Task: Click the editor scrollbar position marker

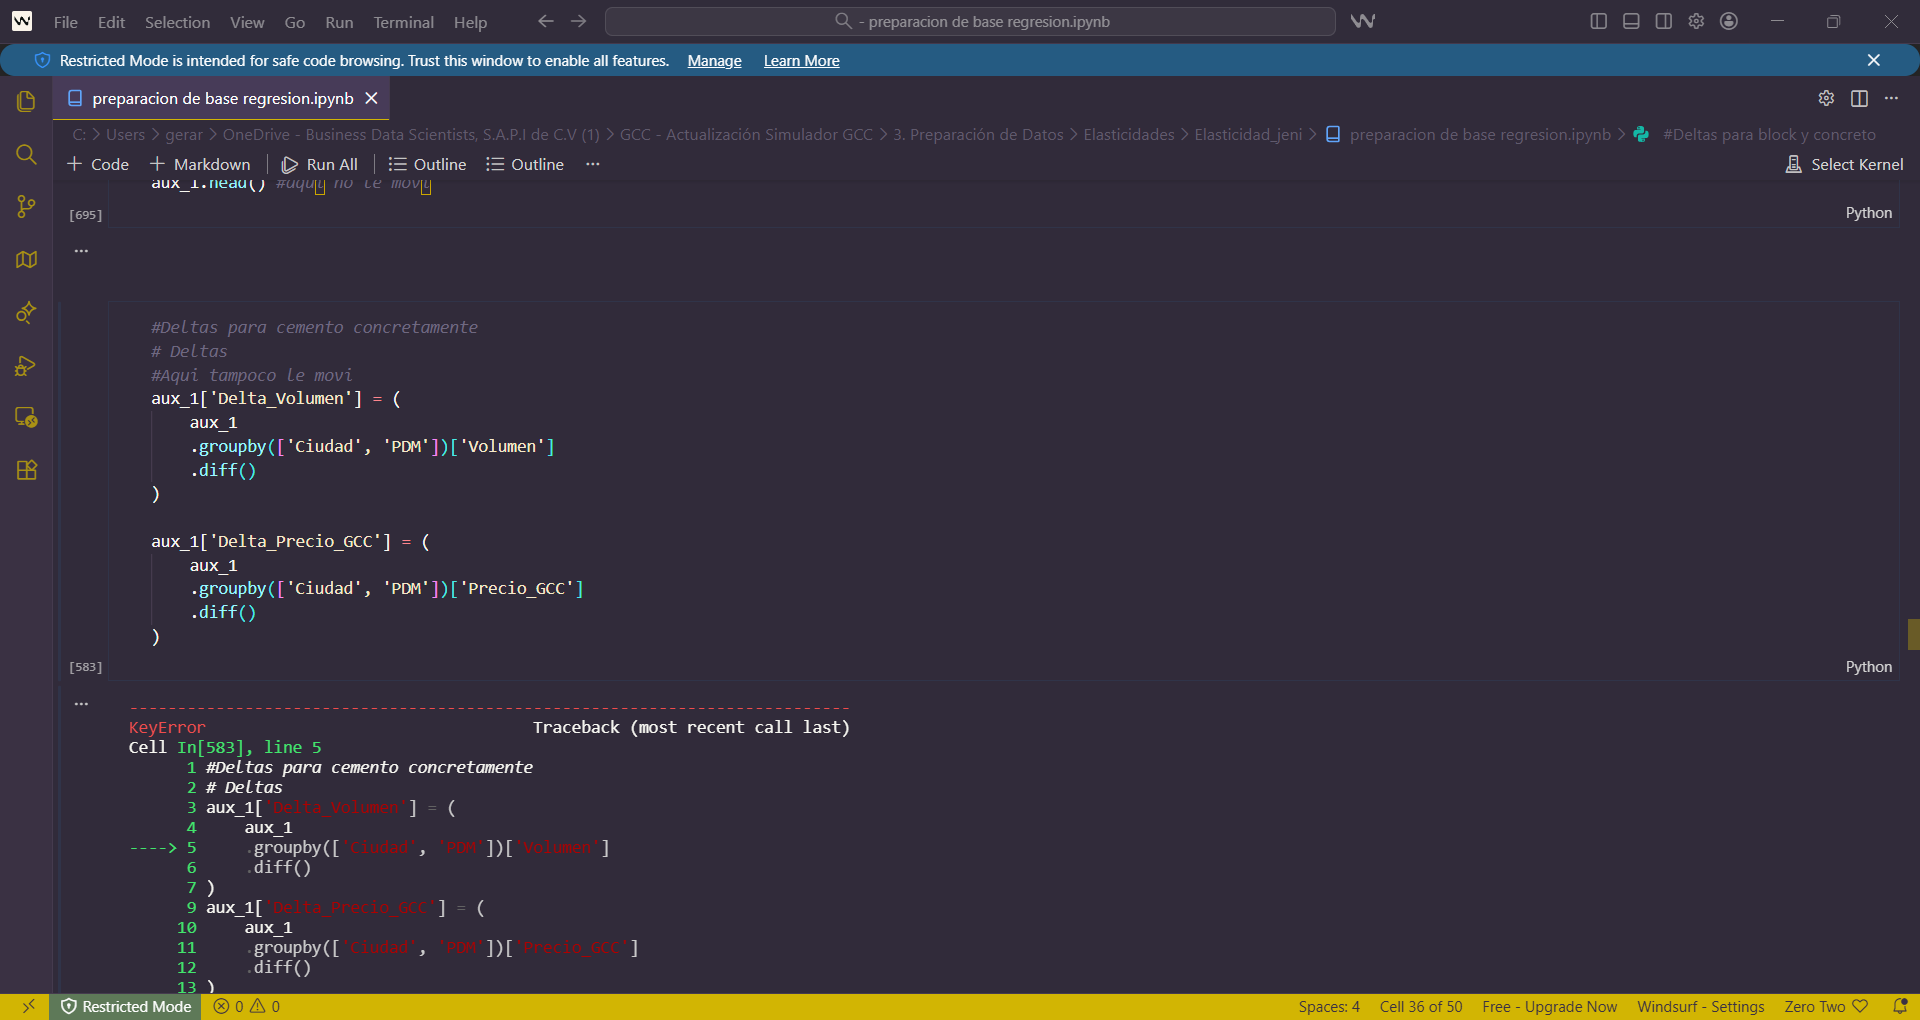Action: [1913, 634]
